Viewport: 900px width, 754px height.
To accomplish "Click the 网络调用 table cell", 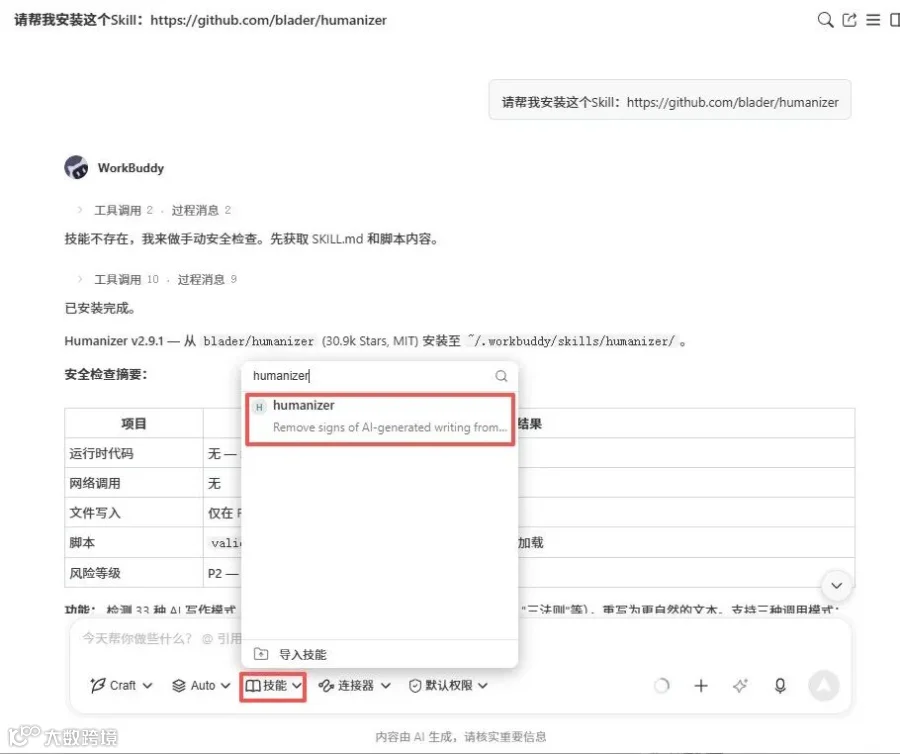I will [x=134, y=483].
